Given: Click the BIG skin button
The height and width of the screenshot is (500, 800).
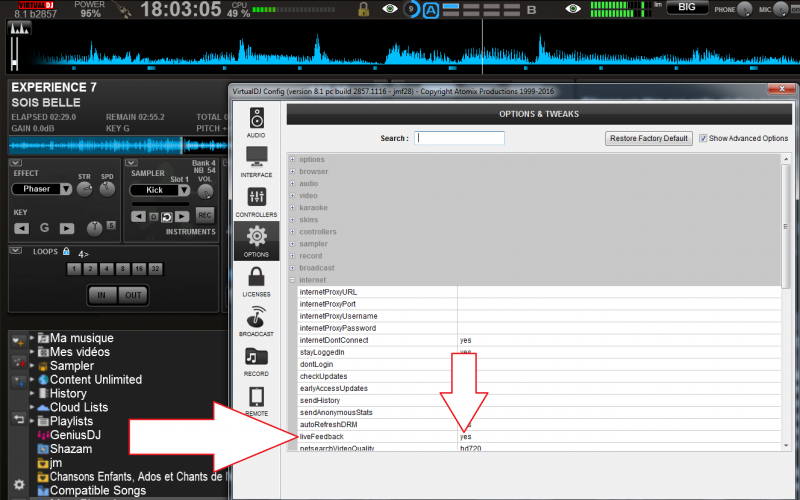Looking at the screenshot, I should (686, 7).
